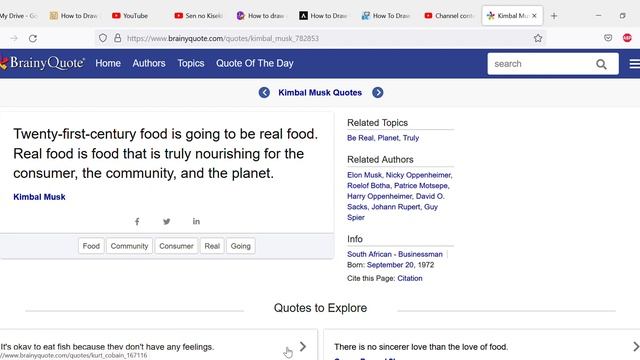Select the Food tag
Image resolution: width=640 pixels, height=360 pixels.
pyautogui.click(x=91, y=246)
